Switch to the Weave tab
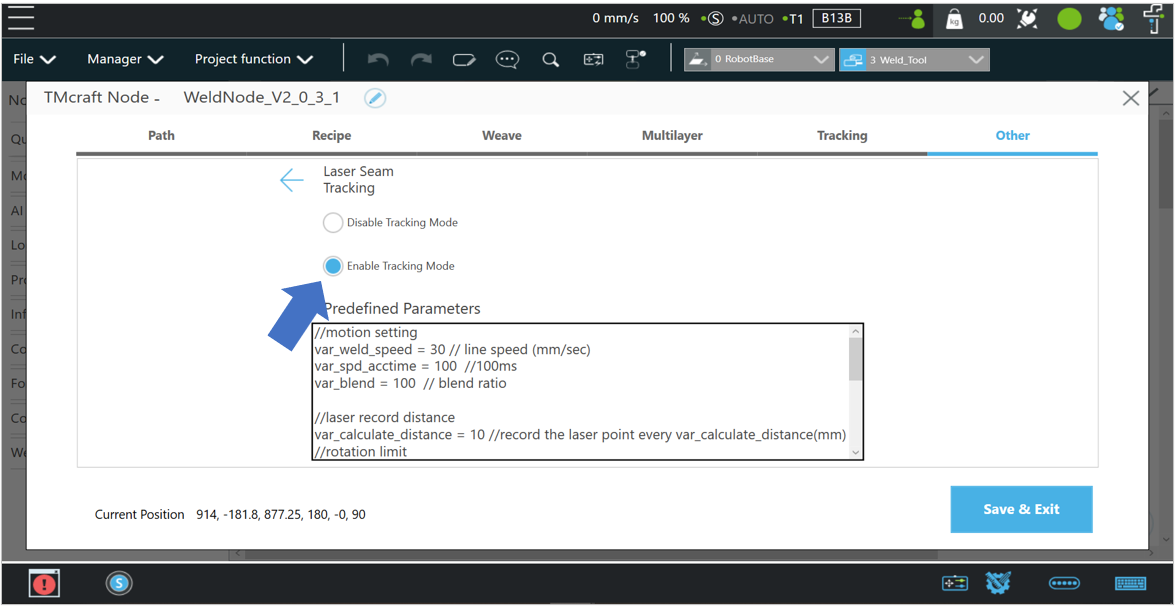Screen dimensions: 1175x607 [502, 136]
